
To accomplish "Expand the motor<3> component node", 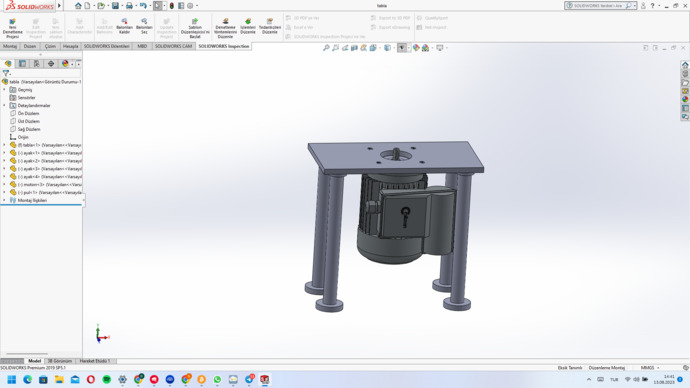I will (4, 184).
